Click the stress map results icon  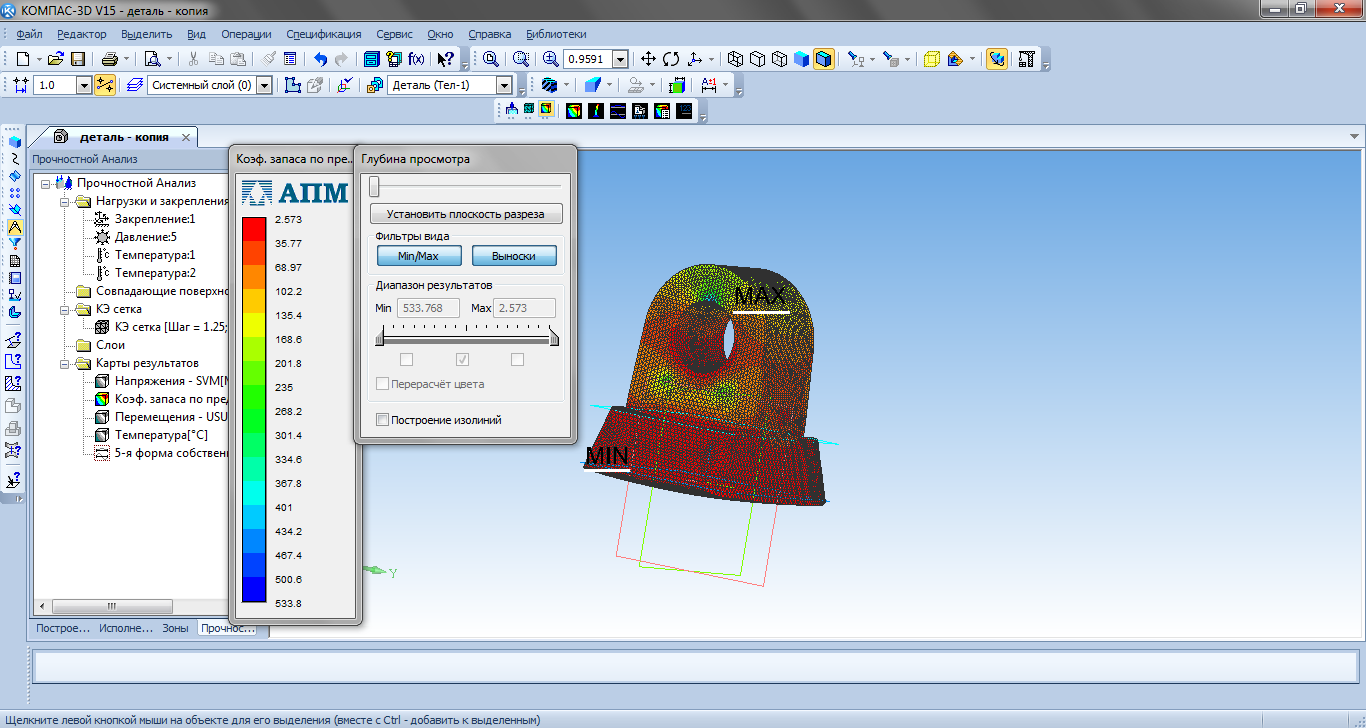tap(574, 110)
